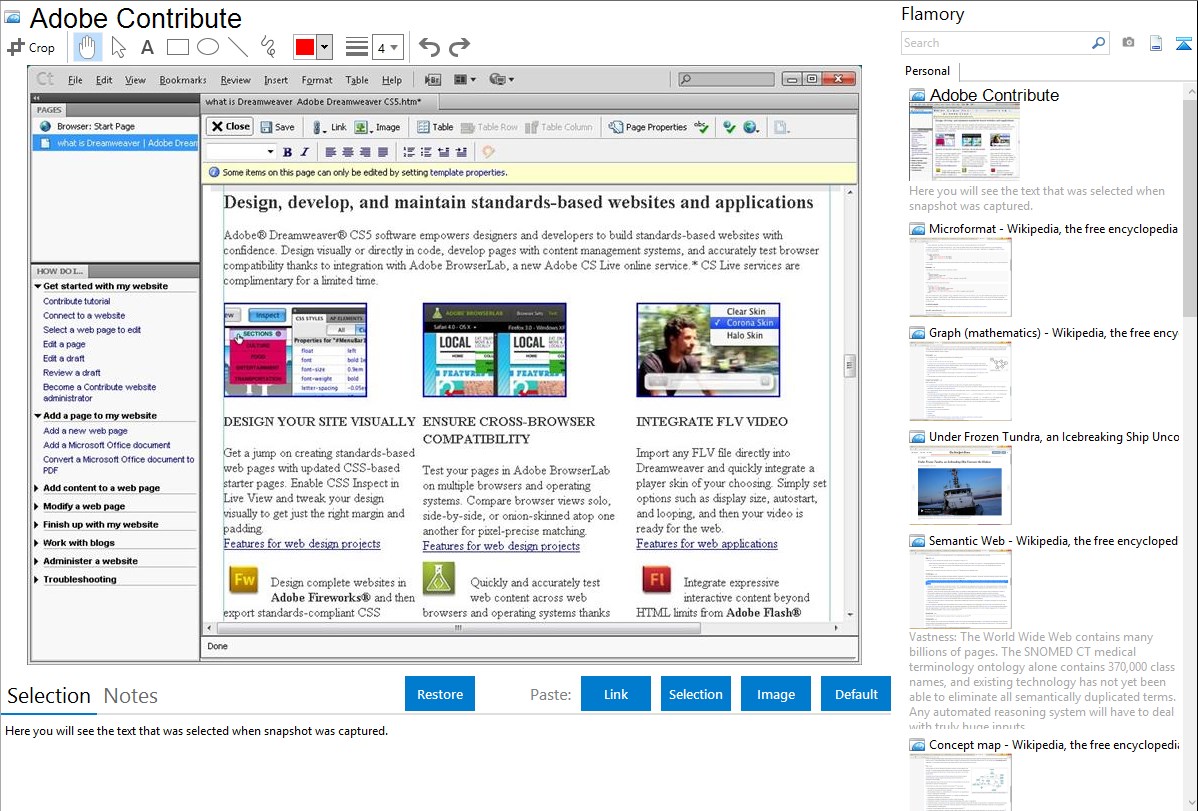Screen dimensions: 1198x811
Task: Click the Italic formatting icon
Action: point(304,152)
